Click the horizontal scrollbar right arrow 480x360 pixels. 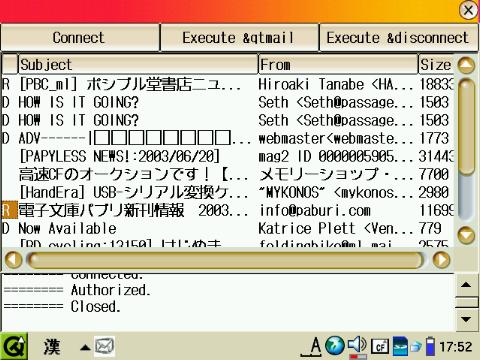441,260
